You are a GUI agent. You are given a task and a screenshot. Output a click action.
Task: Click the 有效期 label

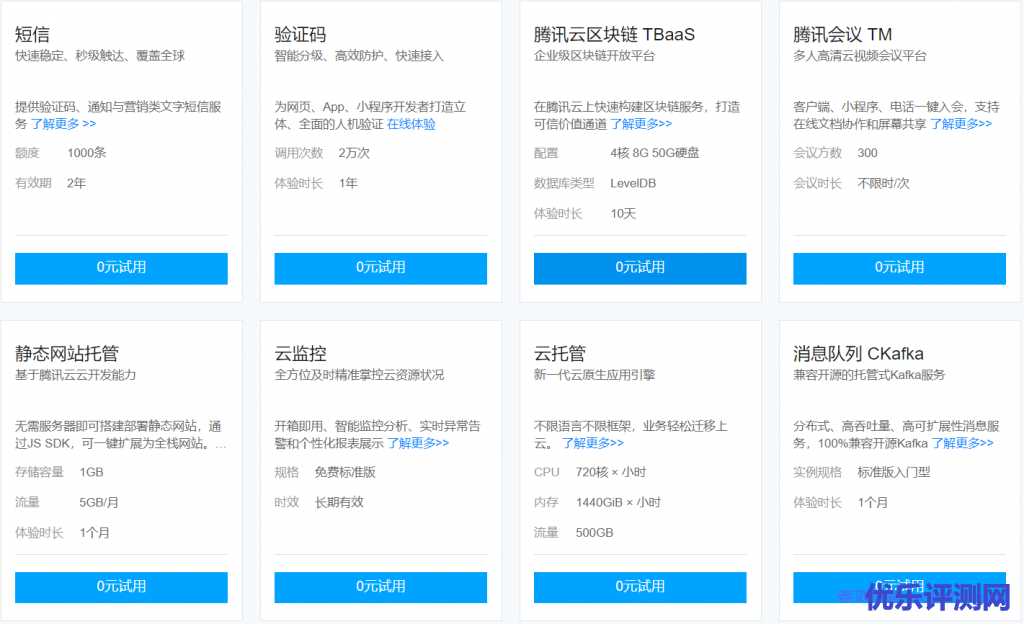coord(33,183)
